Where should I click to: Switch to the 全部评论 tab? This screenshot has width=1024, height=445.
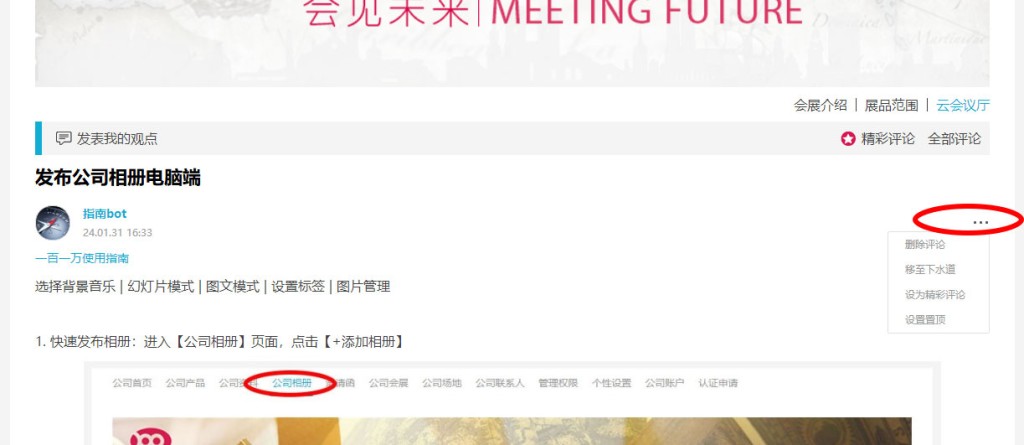coord(954,139)
